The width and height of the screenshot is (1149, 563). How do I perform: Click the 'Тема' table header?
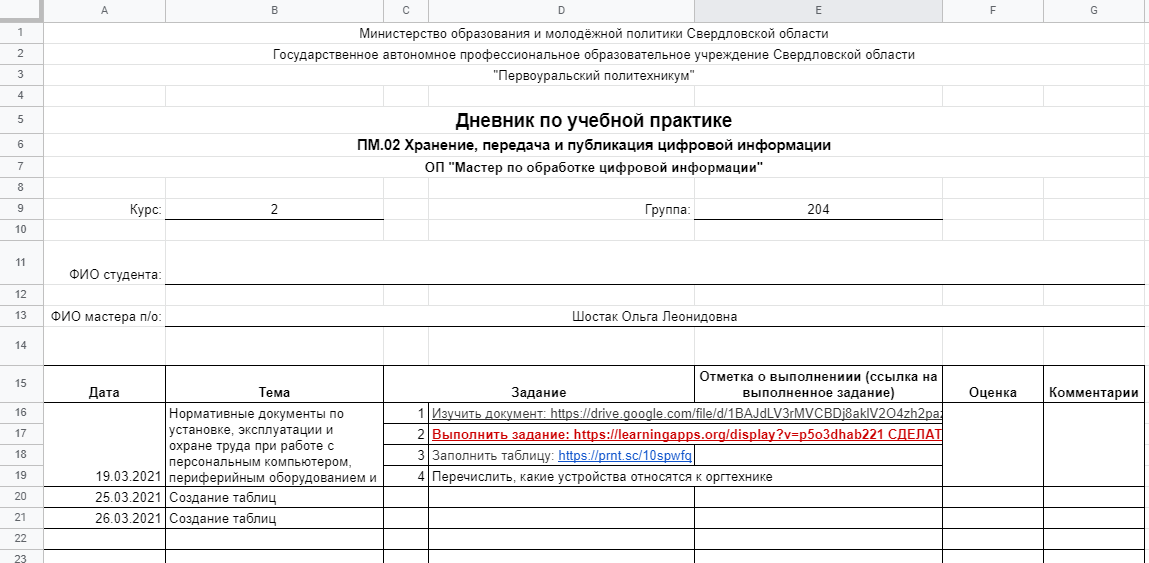point(275,383)
